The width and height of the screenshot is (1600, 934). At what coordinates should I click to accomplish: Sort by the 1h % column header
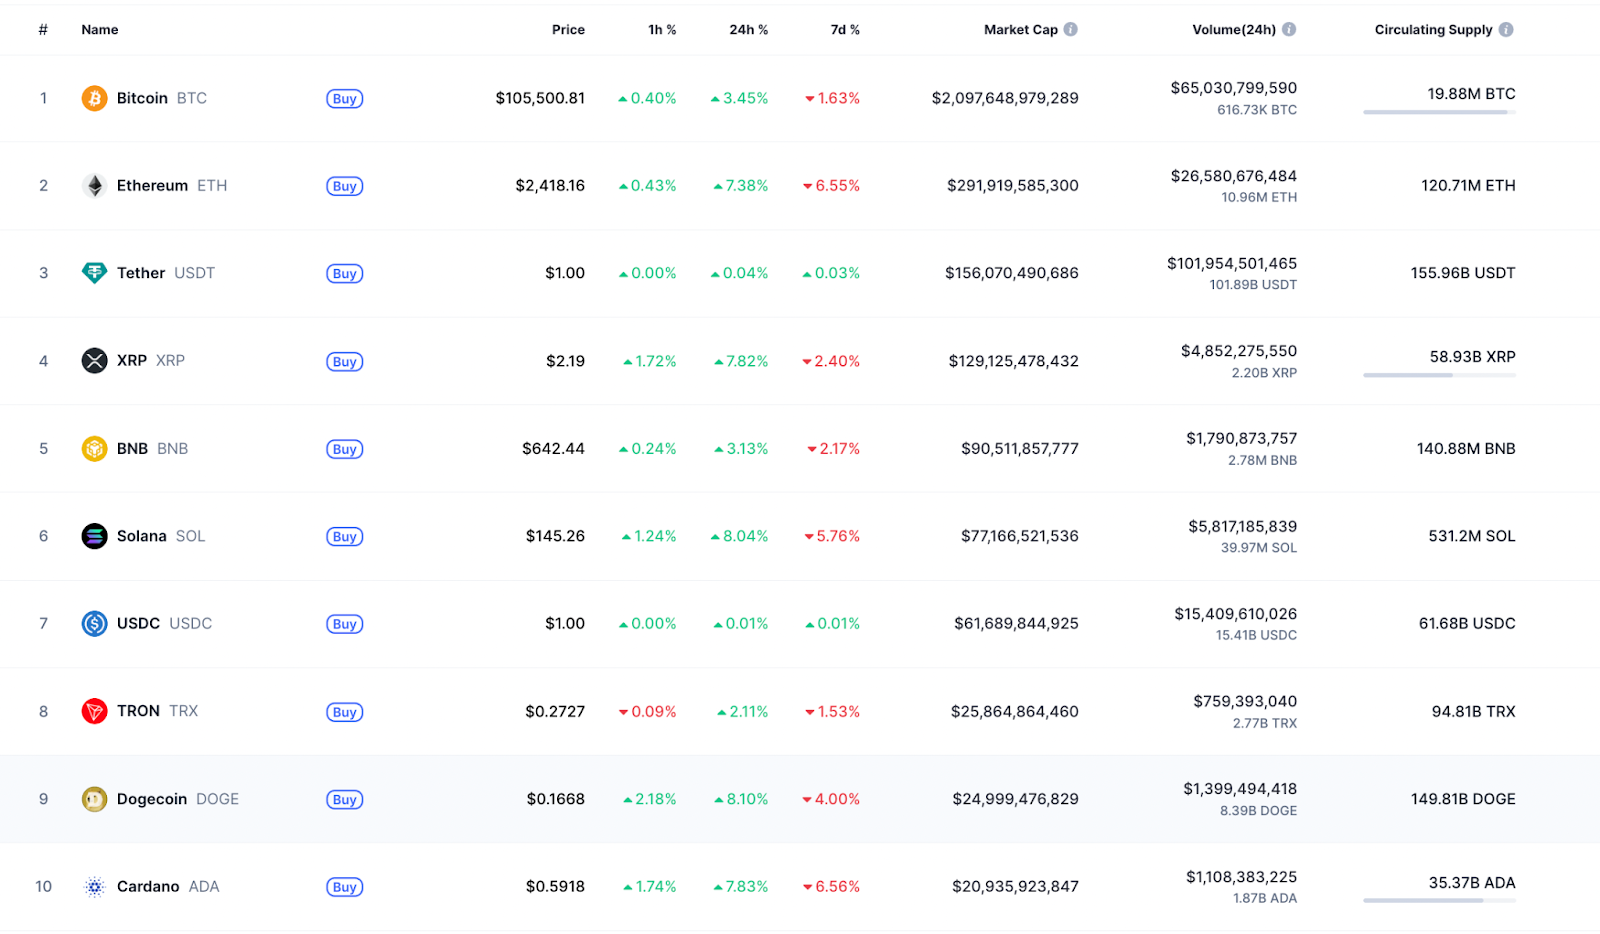tap(662, 30)
